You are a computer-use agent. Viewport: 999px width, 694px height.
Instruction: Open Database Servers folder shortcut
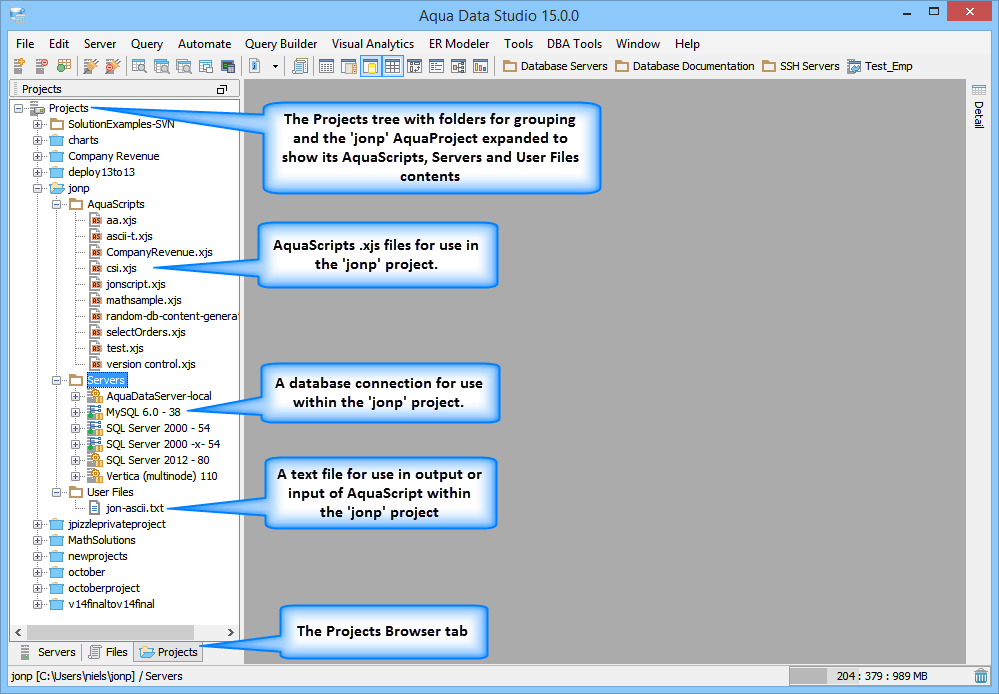coord(555,66)
